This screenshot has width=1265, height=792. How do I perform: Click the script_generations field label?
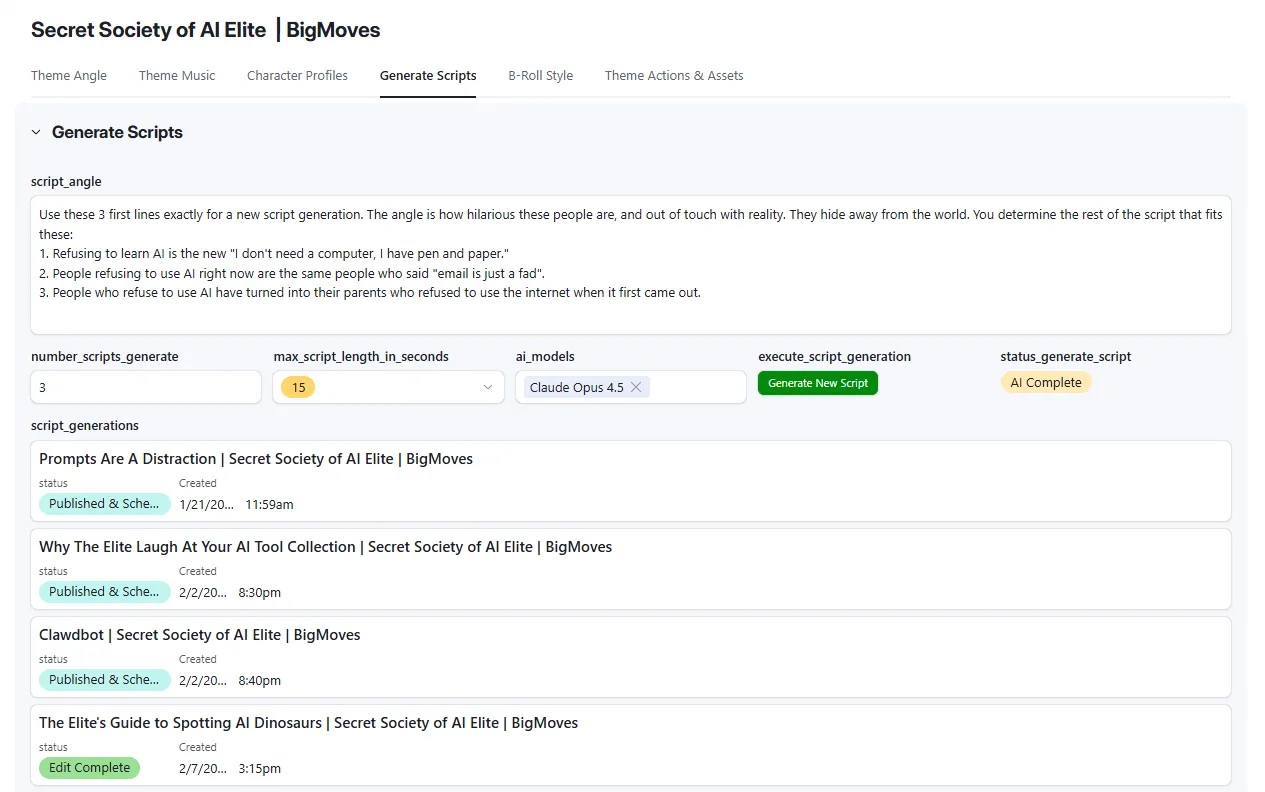[85, 425]
